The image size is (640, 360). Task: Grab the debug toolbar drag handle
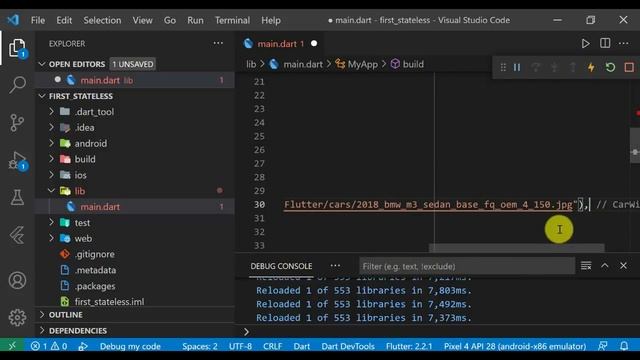point(503,67)
